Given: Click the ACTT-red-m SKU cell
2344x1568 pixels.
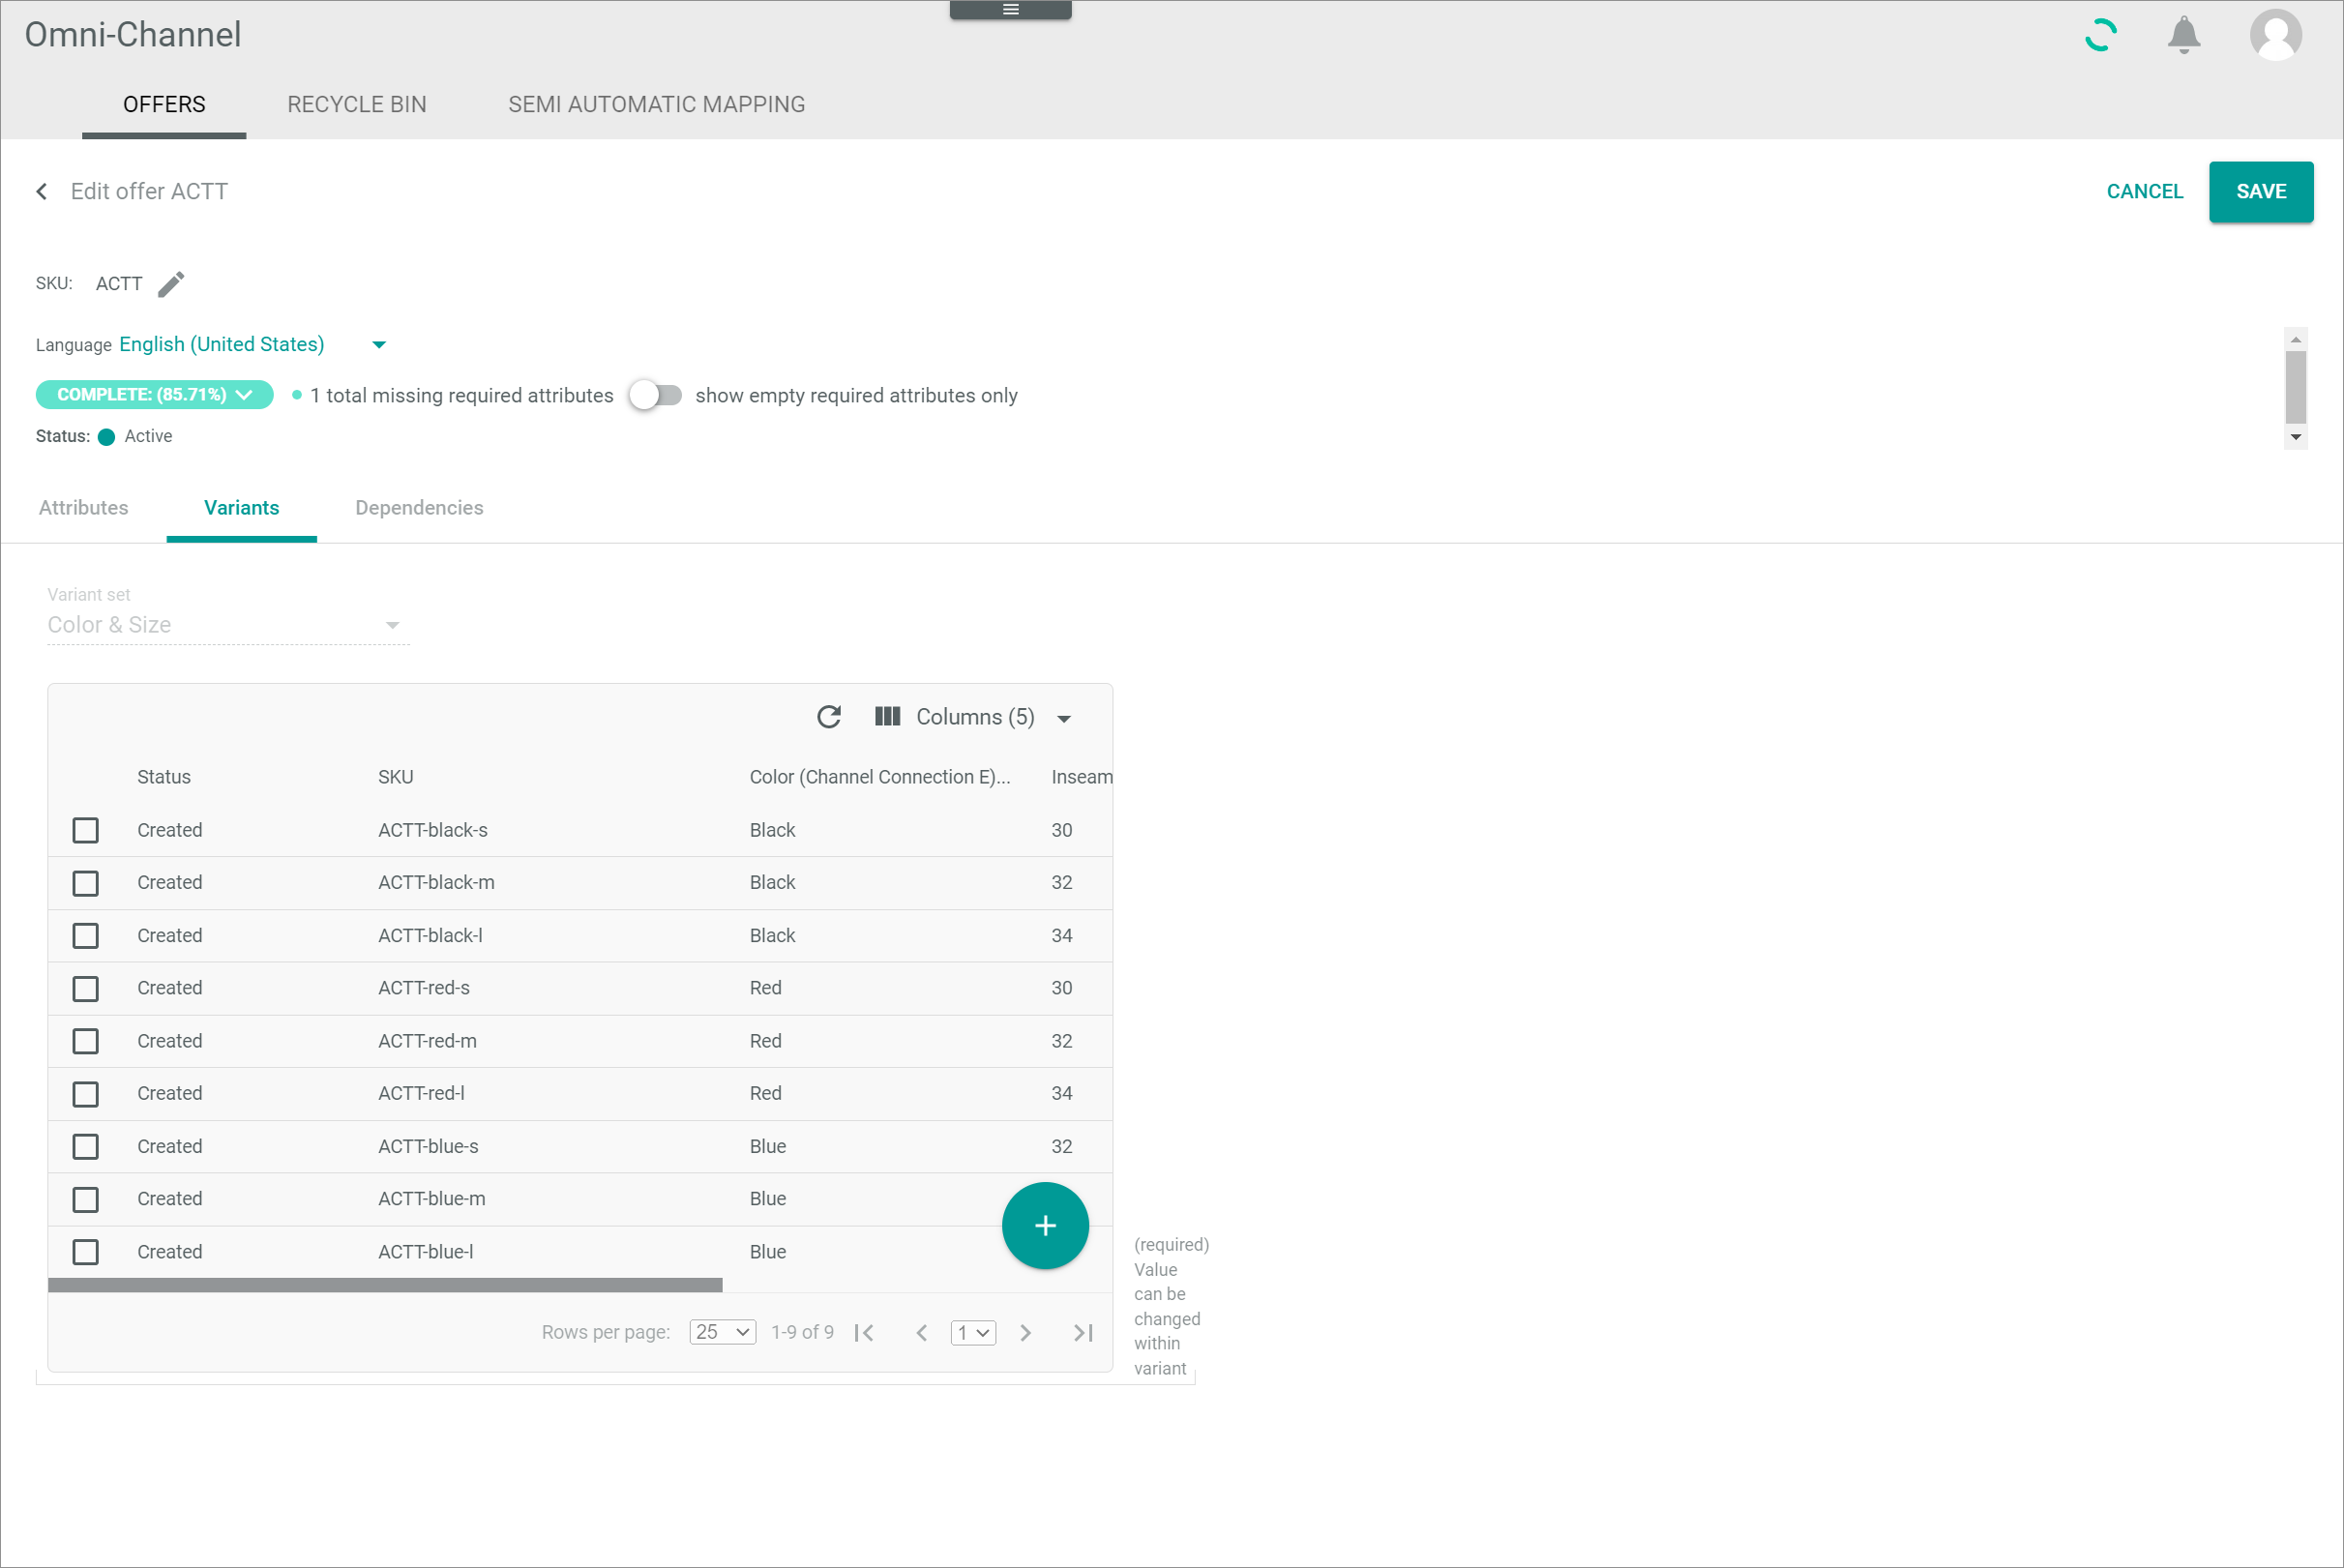Looking at the screenshot, I should [427, 1041].
